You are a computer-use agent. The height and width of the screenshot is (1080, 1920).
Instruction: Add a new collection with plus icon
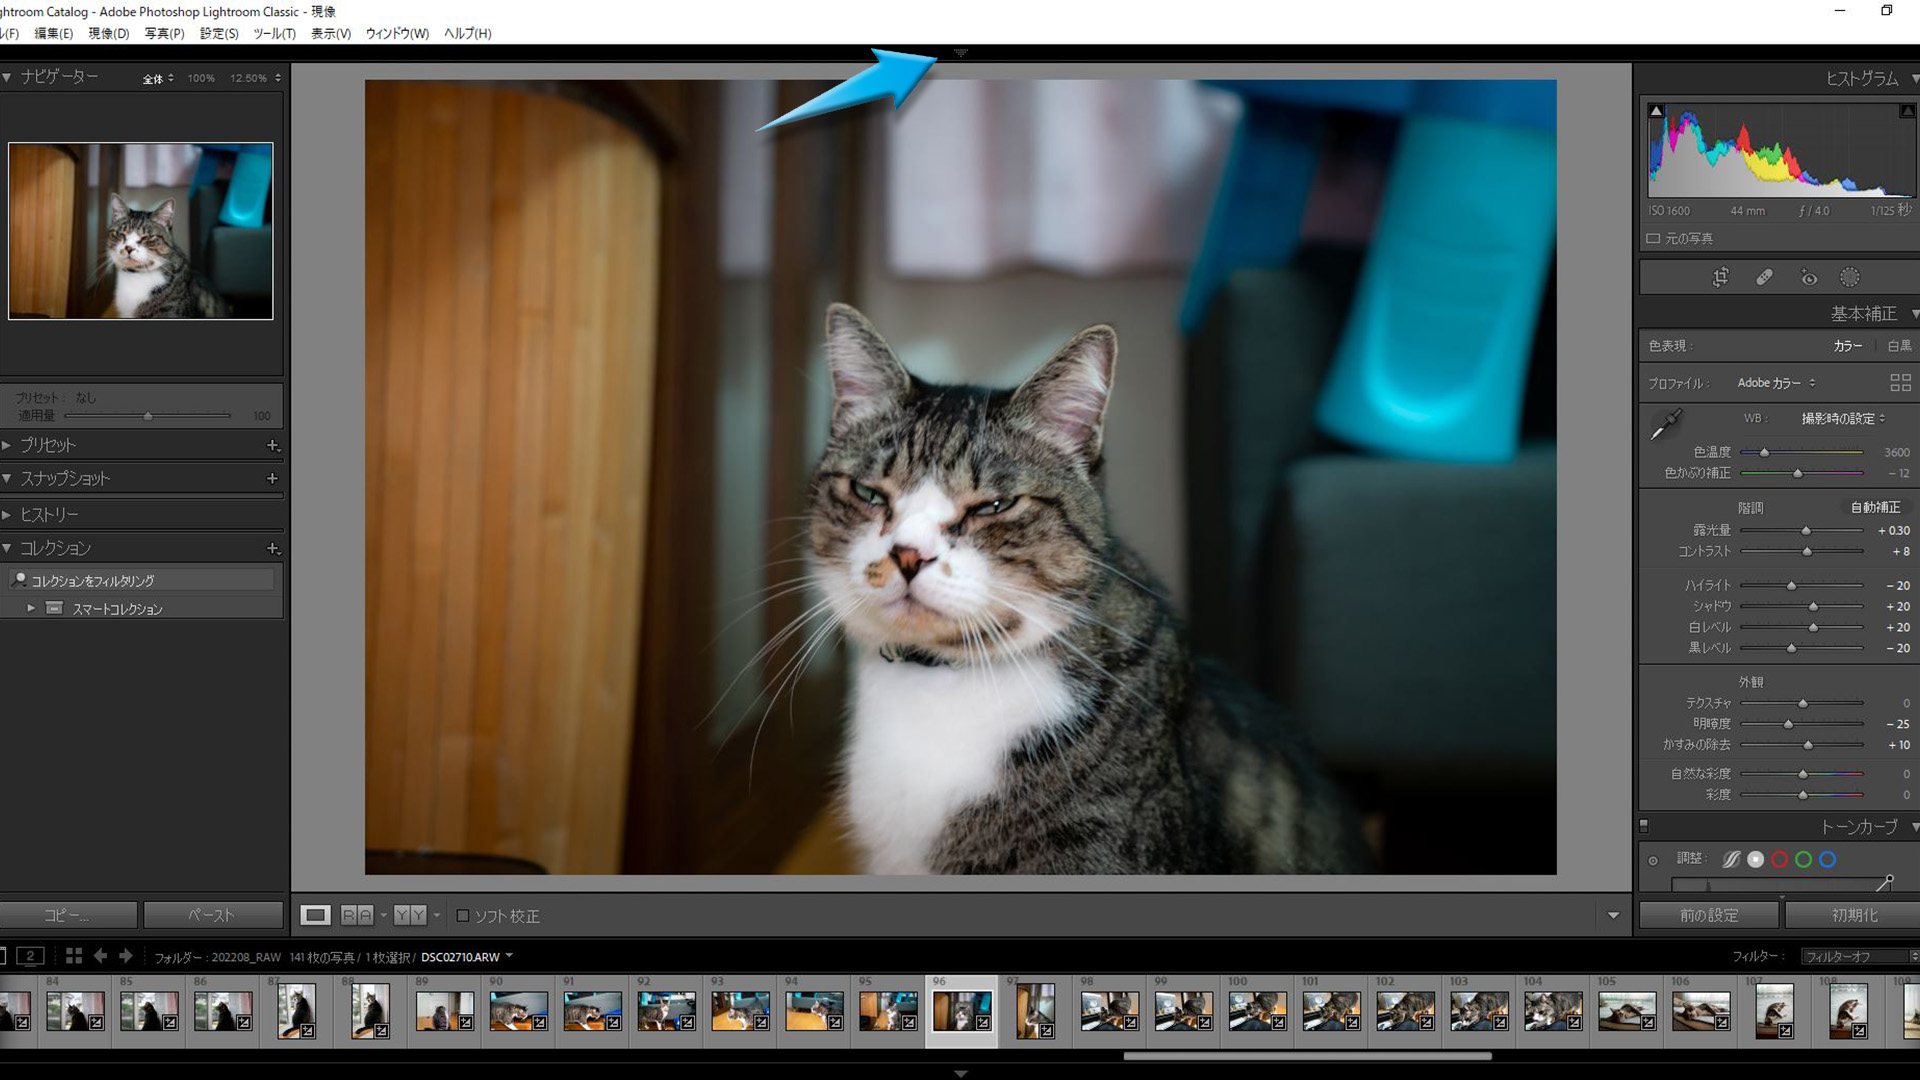point(272,549)
